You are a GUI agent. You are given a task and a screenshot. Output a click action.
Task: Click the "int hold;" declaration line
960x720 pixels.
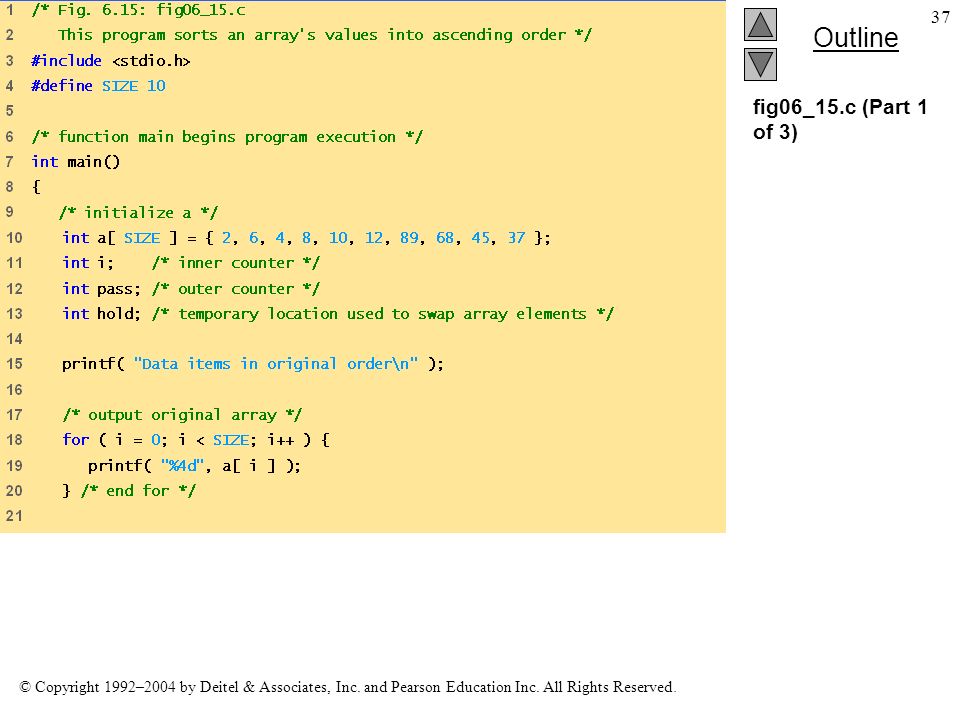[x=337, y=313]
